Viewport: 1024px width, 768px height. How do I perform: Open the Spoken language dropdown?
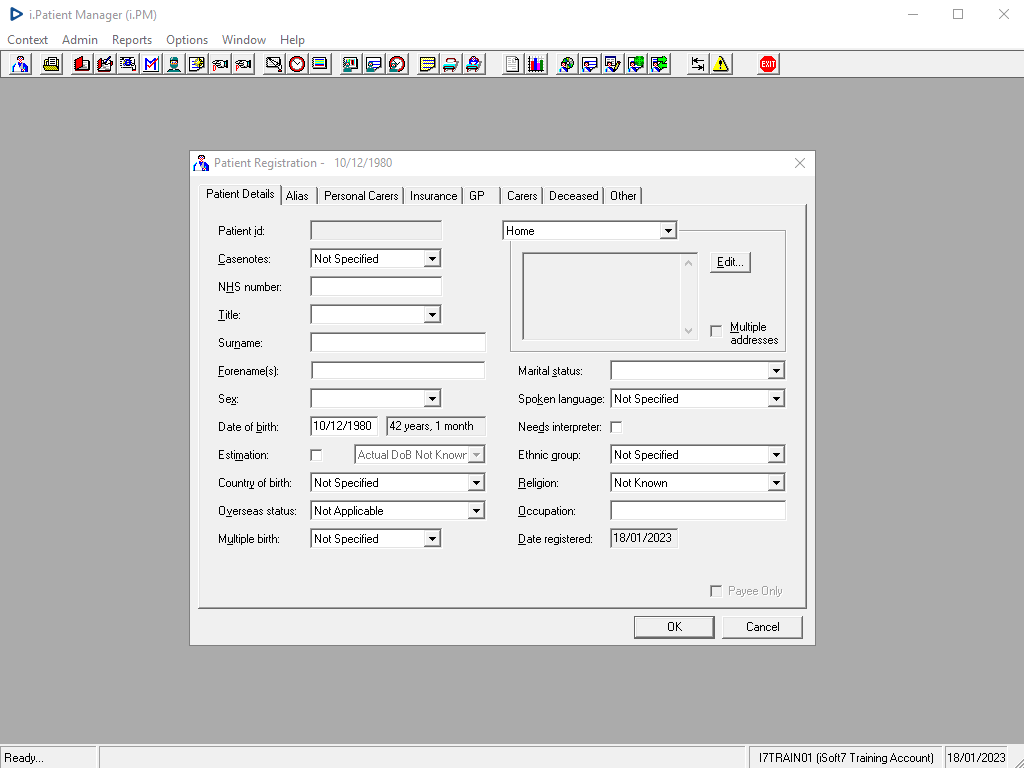[776, 399]
